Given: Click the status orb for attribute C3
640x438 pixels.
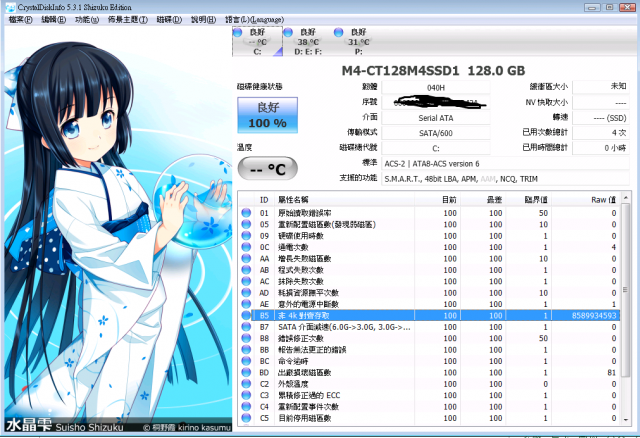Looking at the screenshot, I should [246, 395].
